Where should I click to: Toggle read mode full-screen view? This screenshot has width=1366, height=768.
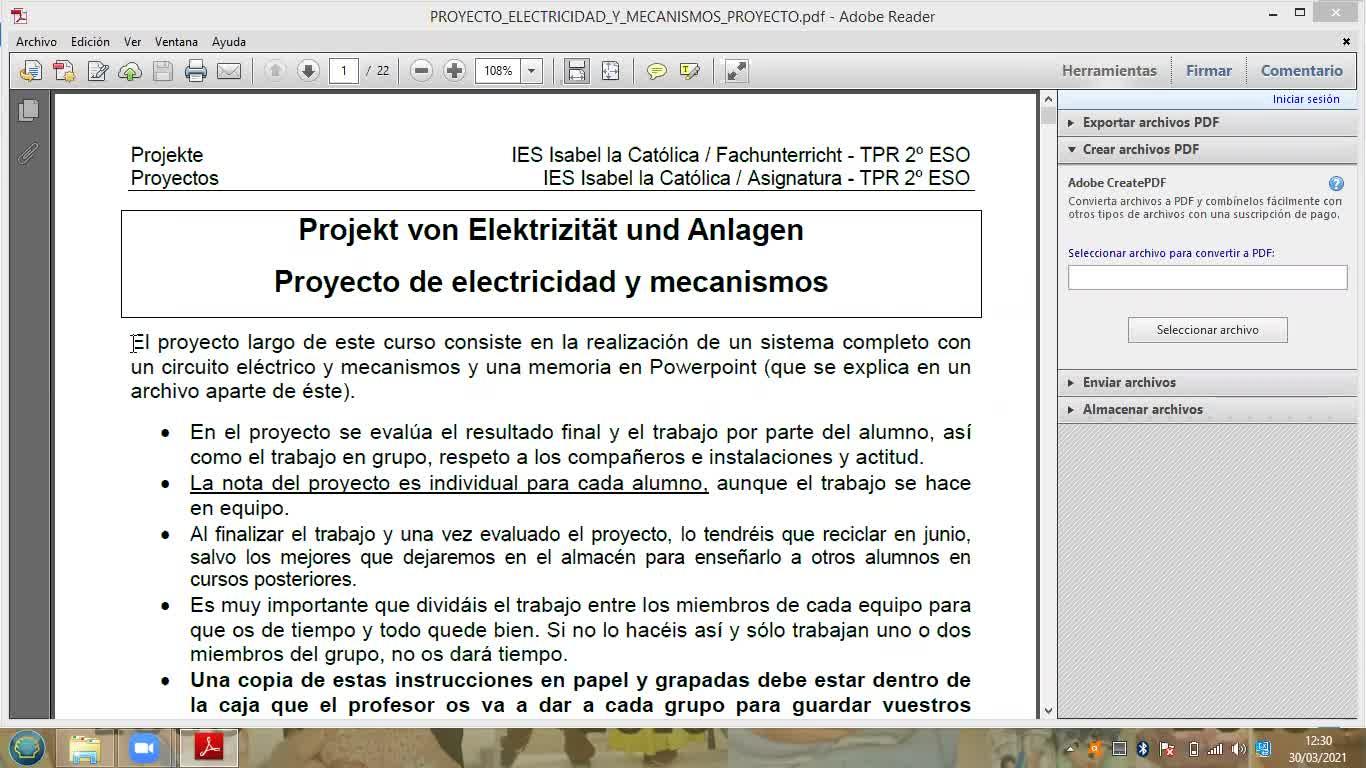click(736, 71)
